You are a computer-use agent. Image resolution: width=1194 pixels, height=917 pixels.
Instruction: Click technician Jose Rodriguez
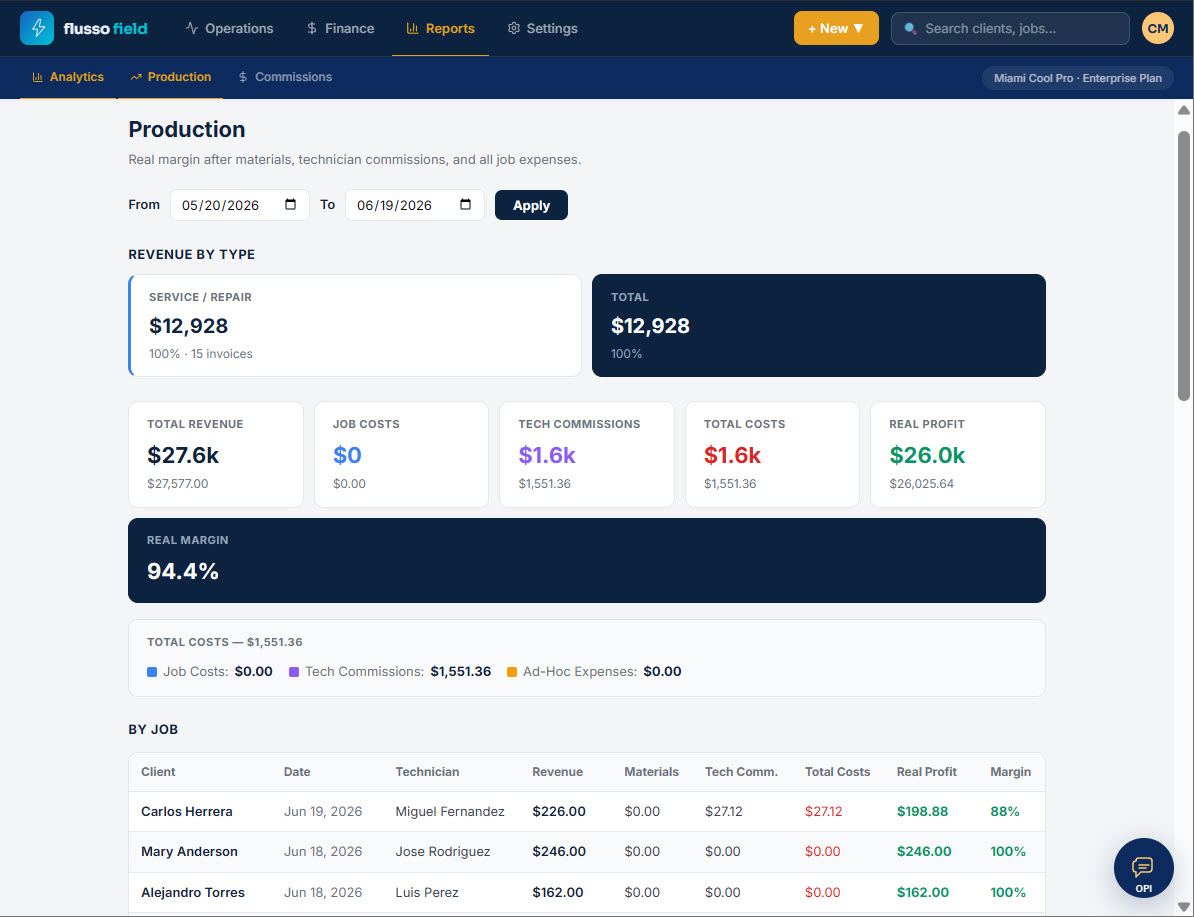pos(442,852)
